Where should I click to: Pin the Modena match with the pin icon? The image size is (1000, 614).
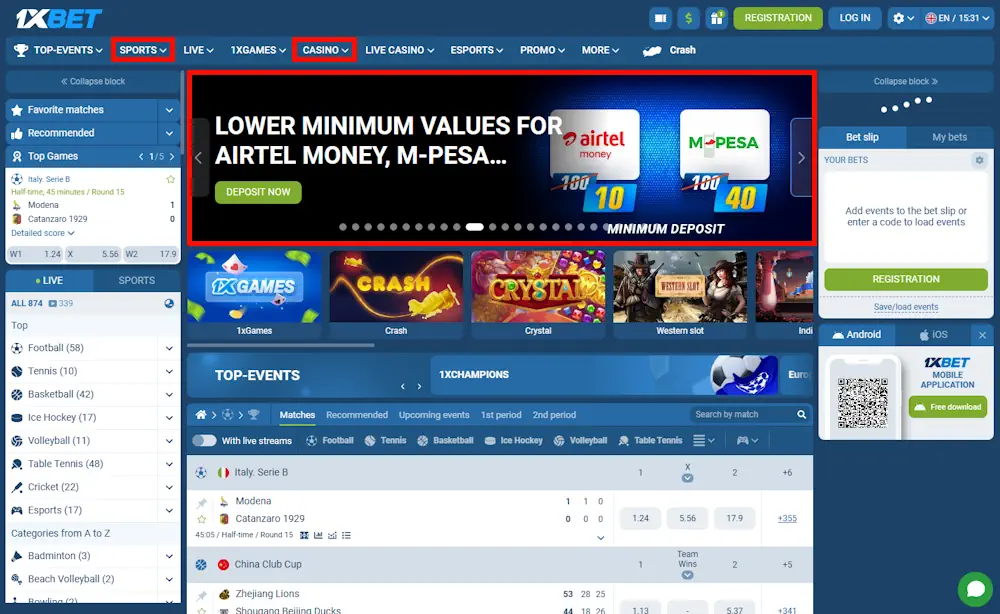201,502
